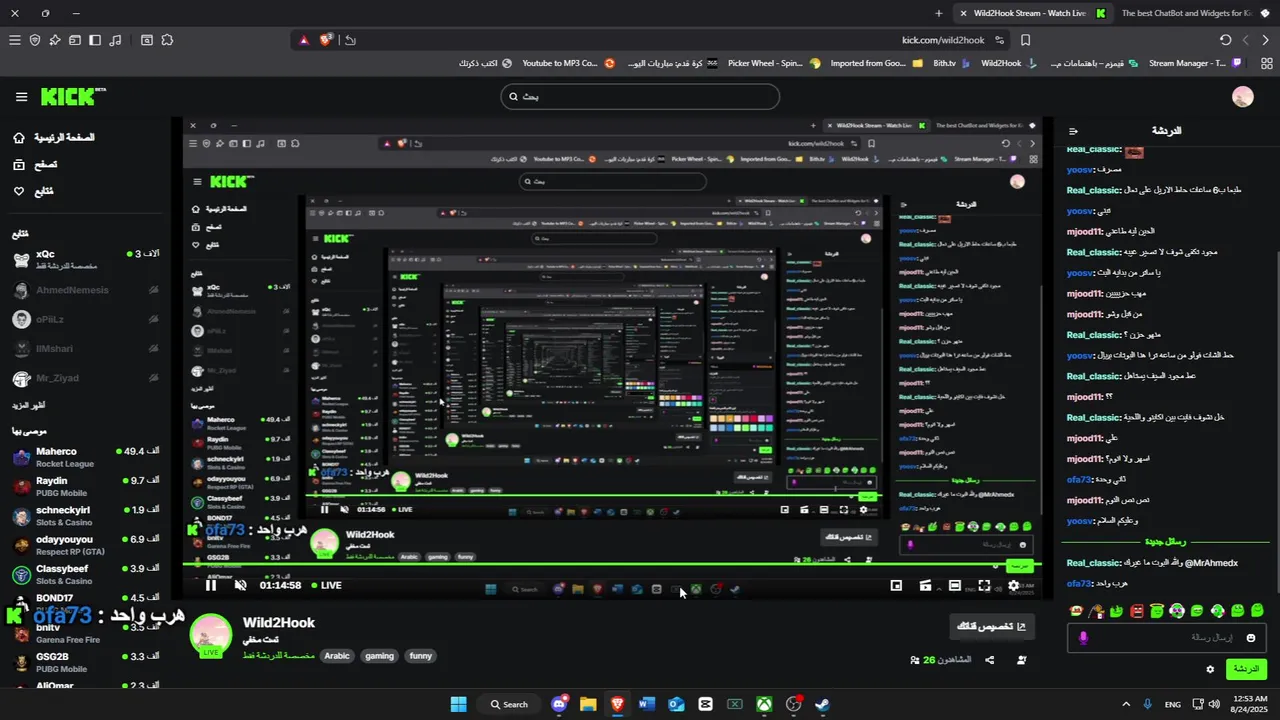Image resolution: width=1280 pixels, height=720 pixels.
Task: Select the Arabic tag
Action: click(x=337, y=656)
